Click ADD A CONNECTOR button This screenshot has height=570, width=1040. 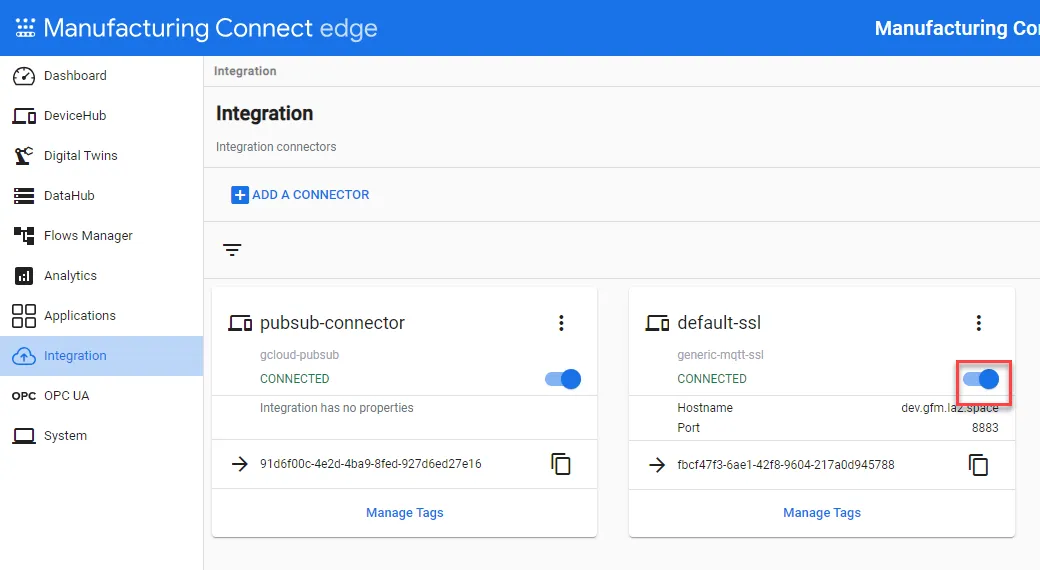(x=300, y=195)
